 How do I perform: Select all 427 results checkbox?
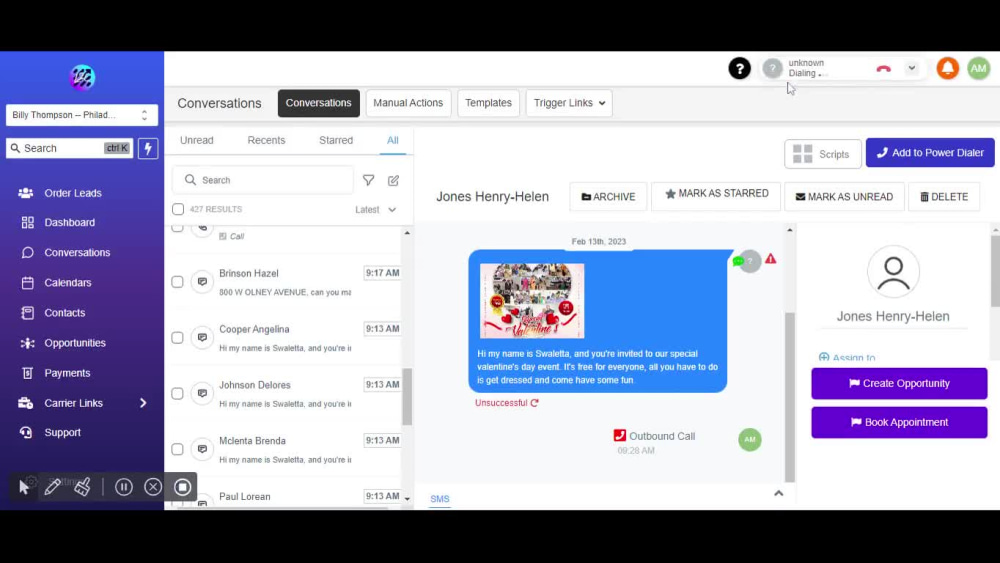click(x=178, y=209)
